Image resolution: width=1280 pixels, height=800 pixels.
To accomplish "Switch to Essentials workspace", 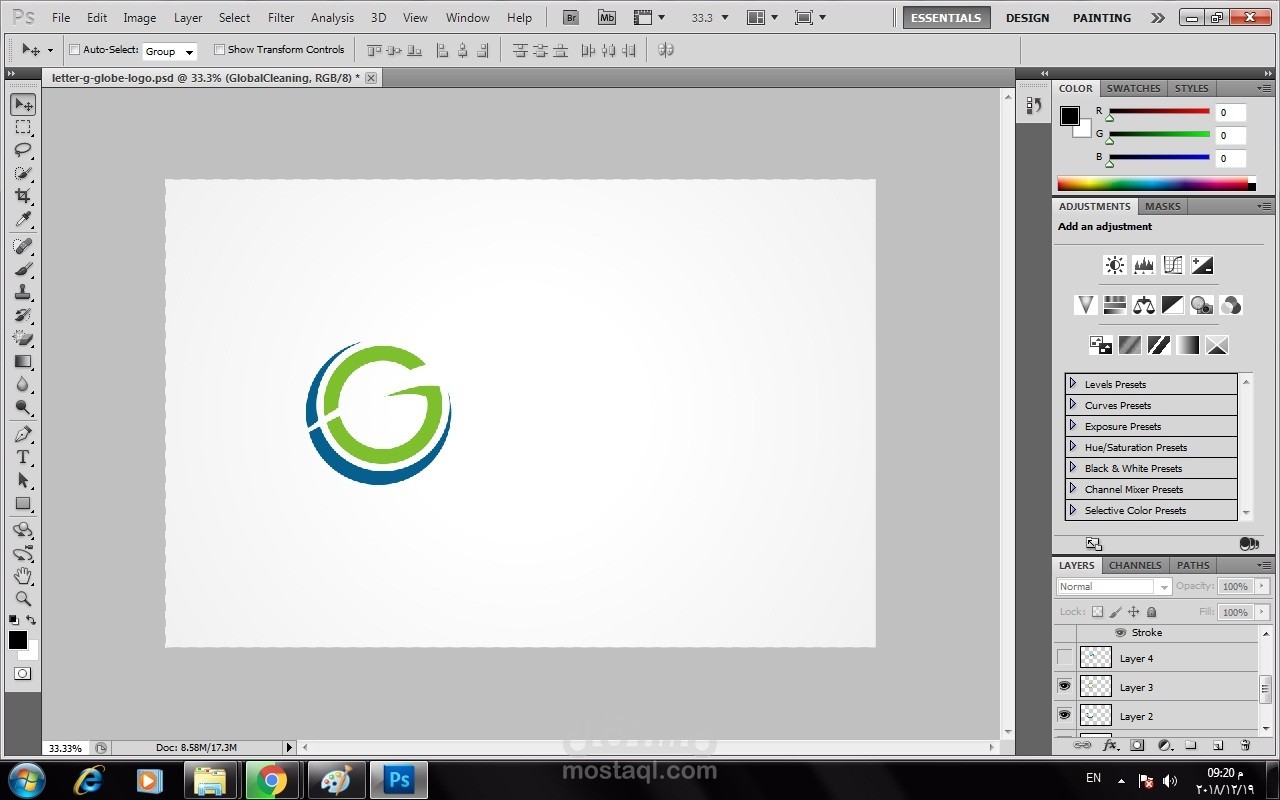I will coord(946,18).
